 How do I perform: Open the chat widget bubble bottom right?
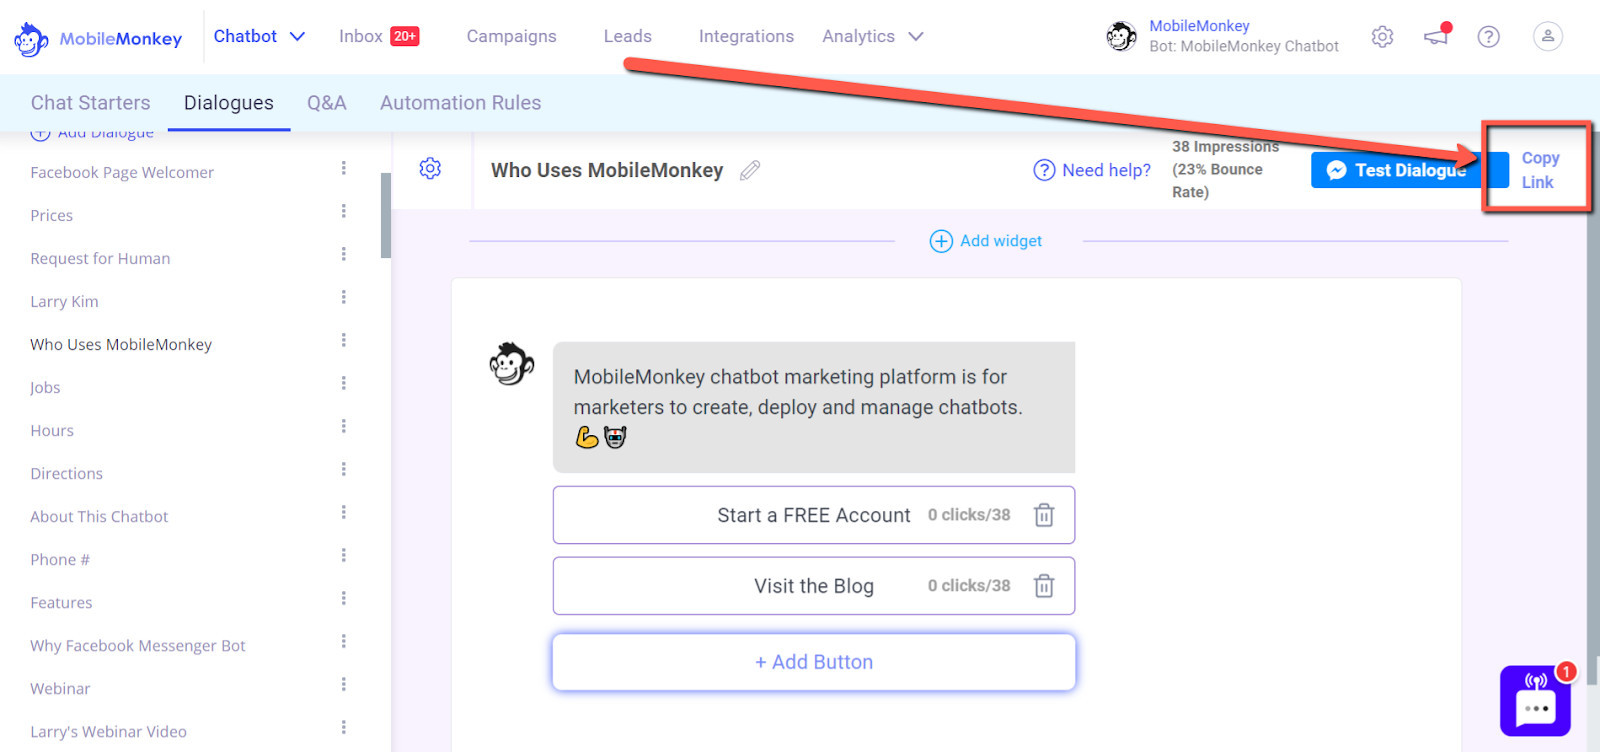1534,701
